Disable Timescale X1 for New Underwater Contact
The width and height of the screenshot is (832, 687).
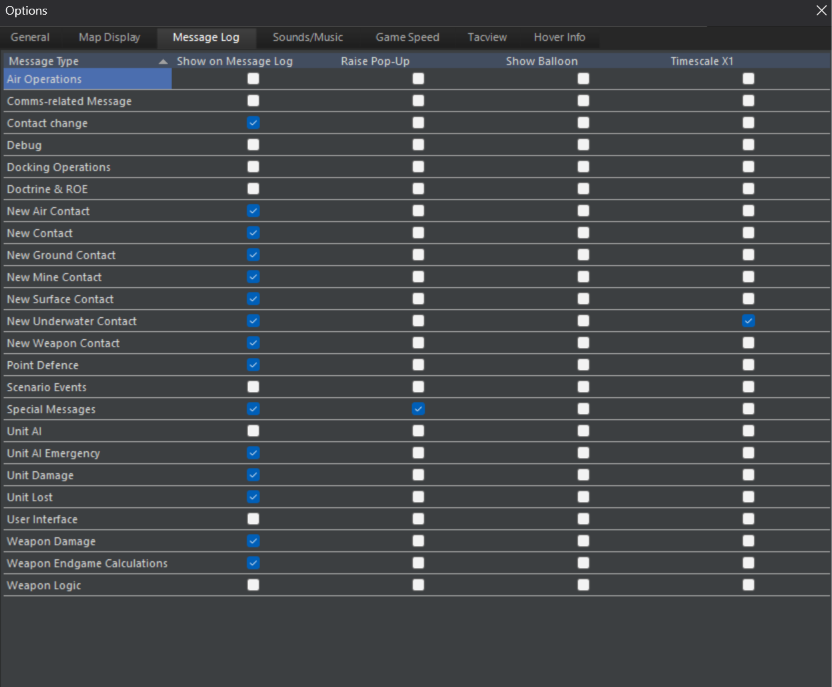point(748,321)
